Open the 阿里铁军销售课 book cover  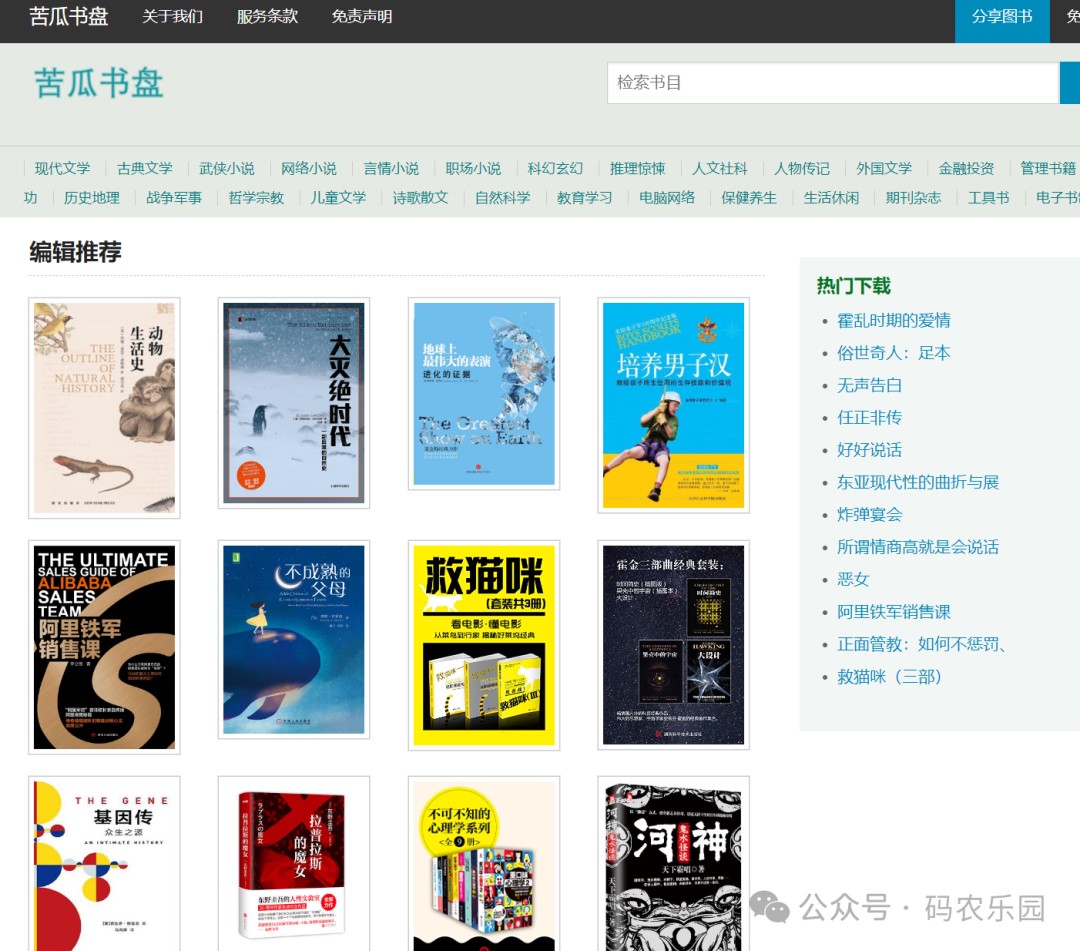pyautogui.click(x=104, y=647)
